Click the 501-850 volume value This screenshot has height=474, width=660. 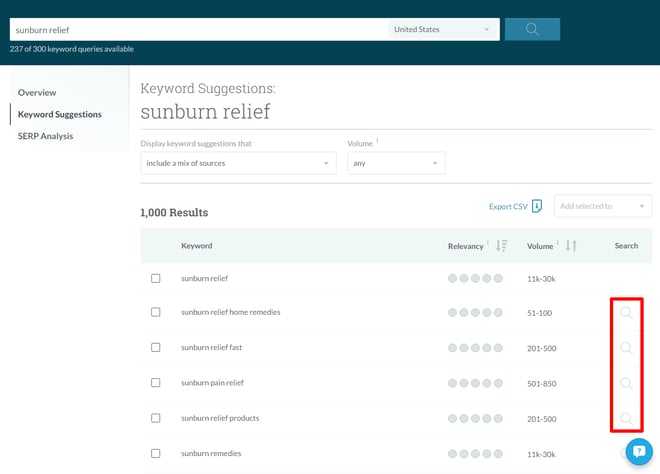click(x=542, y=383)
